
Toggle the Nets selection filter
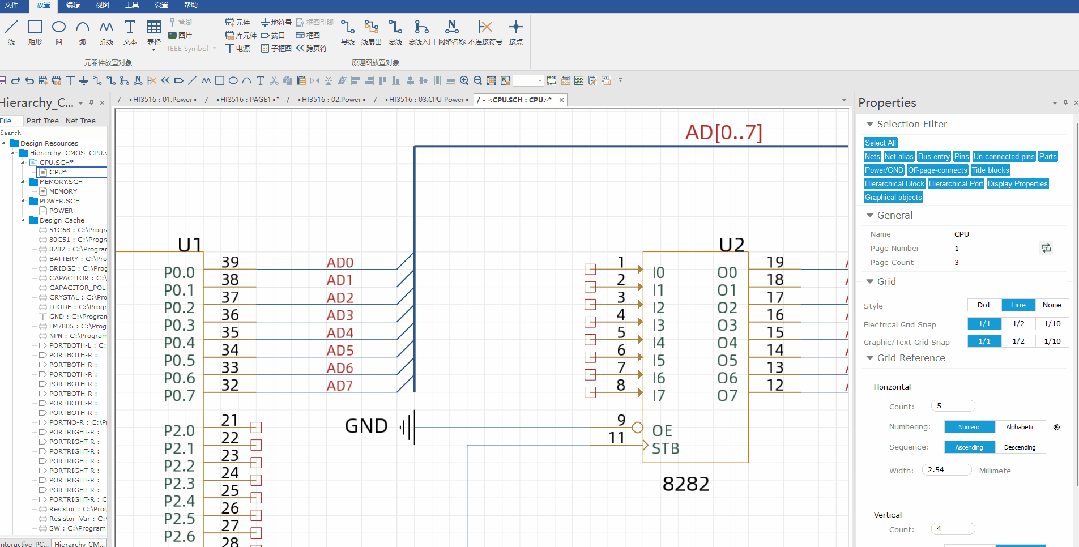[872, 157]
